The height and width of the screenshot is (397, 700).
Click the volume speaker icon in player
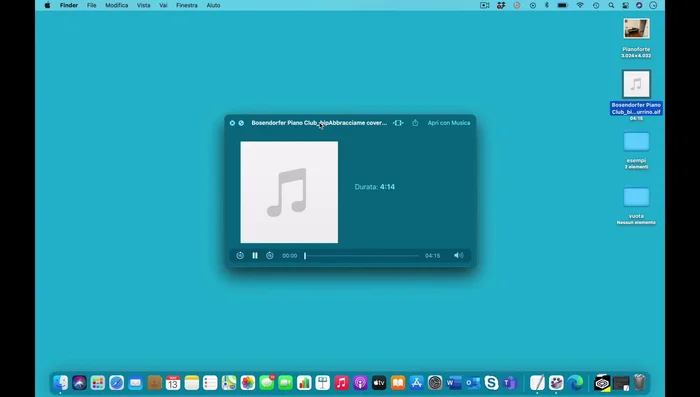(x=458, y=255)
